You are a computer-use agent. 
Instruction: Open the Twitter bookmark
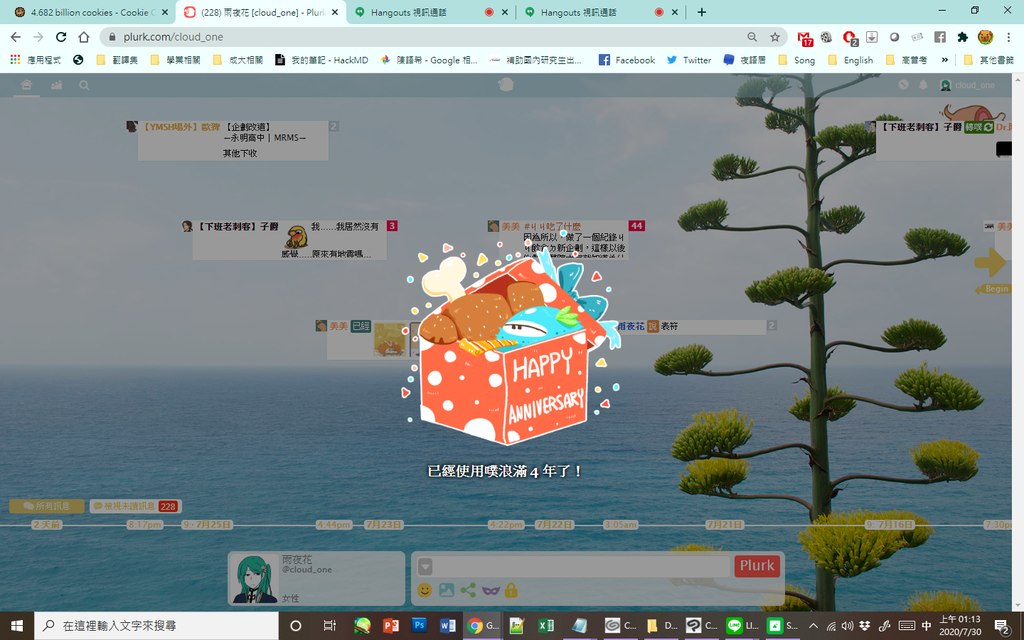pyautogui.click(x=689, y=60)
